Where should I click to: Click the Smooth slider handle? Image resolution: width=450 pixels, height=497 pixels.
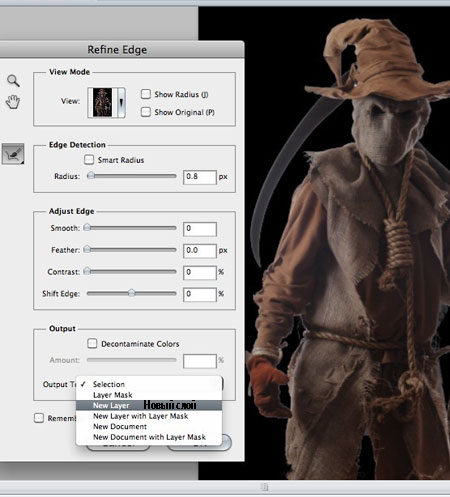[x=87, y=227]
